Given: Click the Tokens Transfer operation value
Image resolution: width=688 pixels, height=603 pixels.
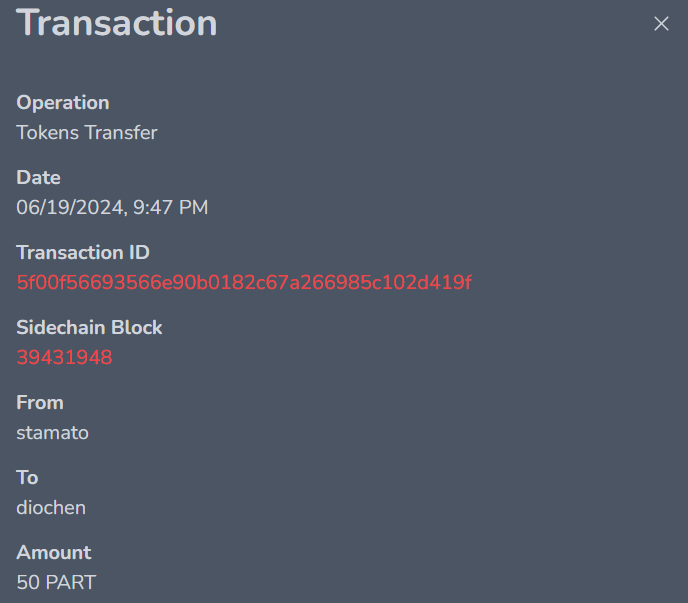Looking at the screenshot, I should tap(87, 133).
